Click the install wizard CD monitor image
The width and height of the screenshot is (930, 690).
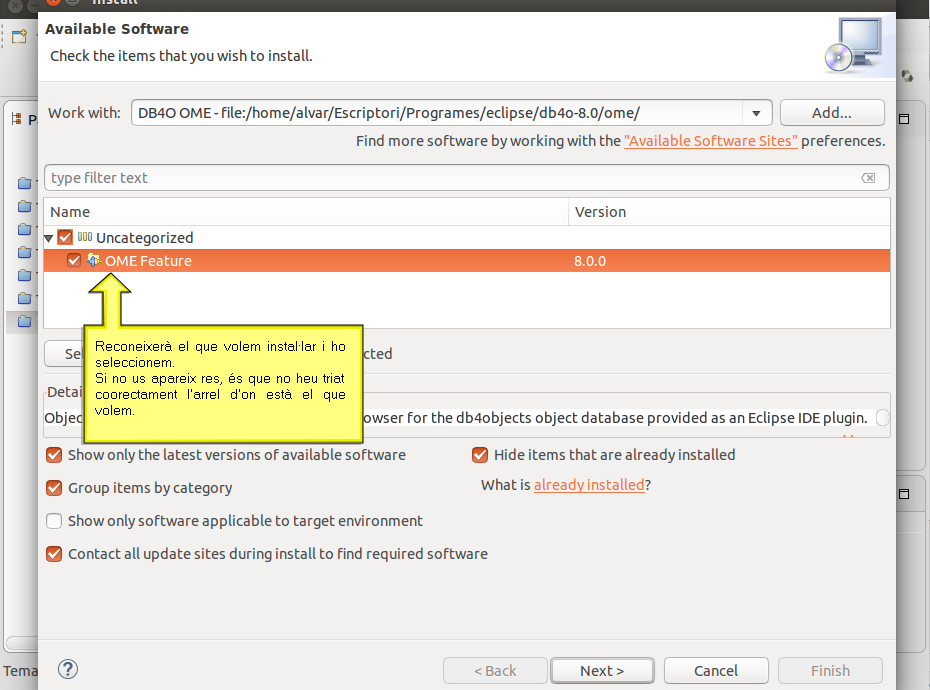point(853,45)
